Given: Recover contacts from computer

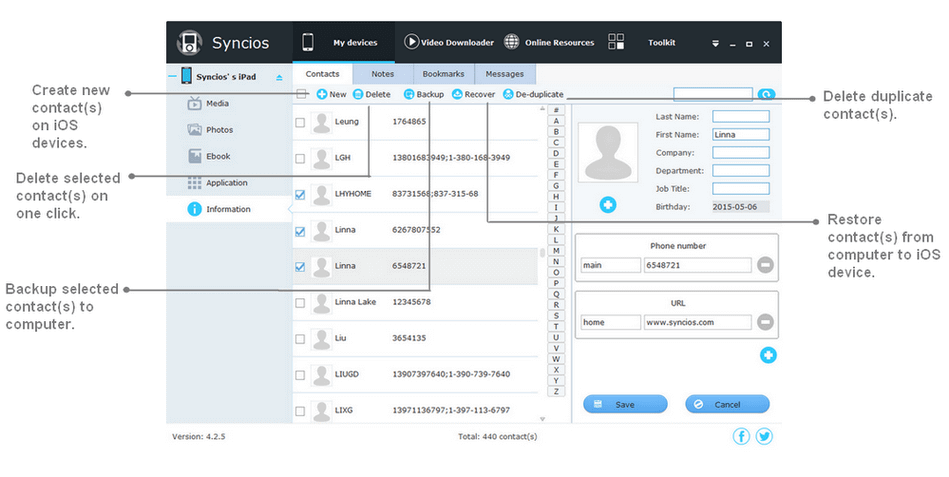Looking at the screenshot, I should (x=473, y=94).
